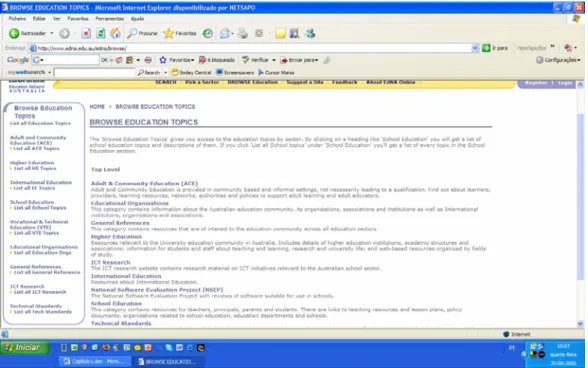Screen dimensions: 588x368
Task: Open ICT Research heading in main list
Action: tap(111, 262)
